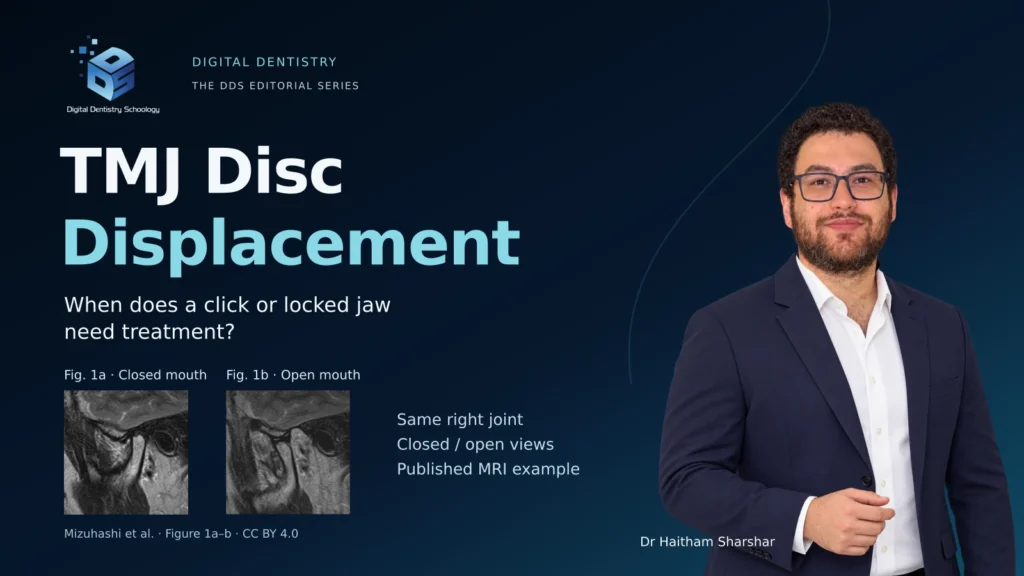Click the 'Published MRI example' text
This screenshot has height=576, width=1024.
point(488,469)
